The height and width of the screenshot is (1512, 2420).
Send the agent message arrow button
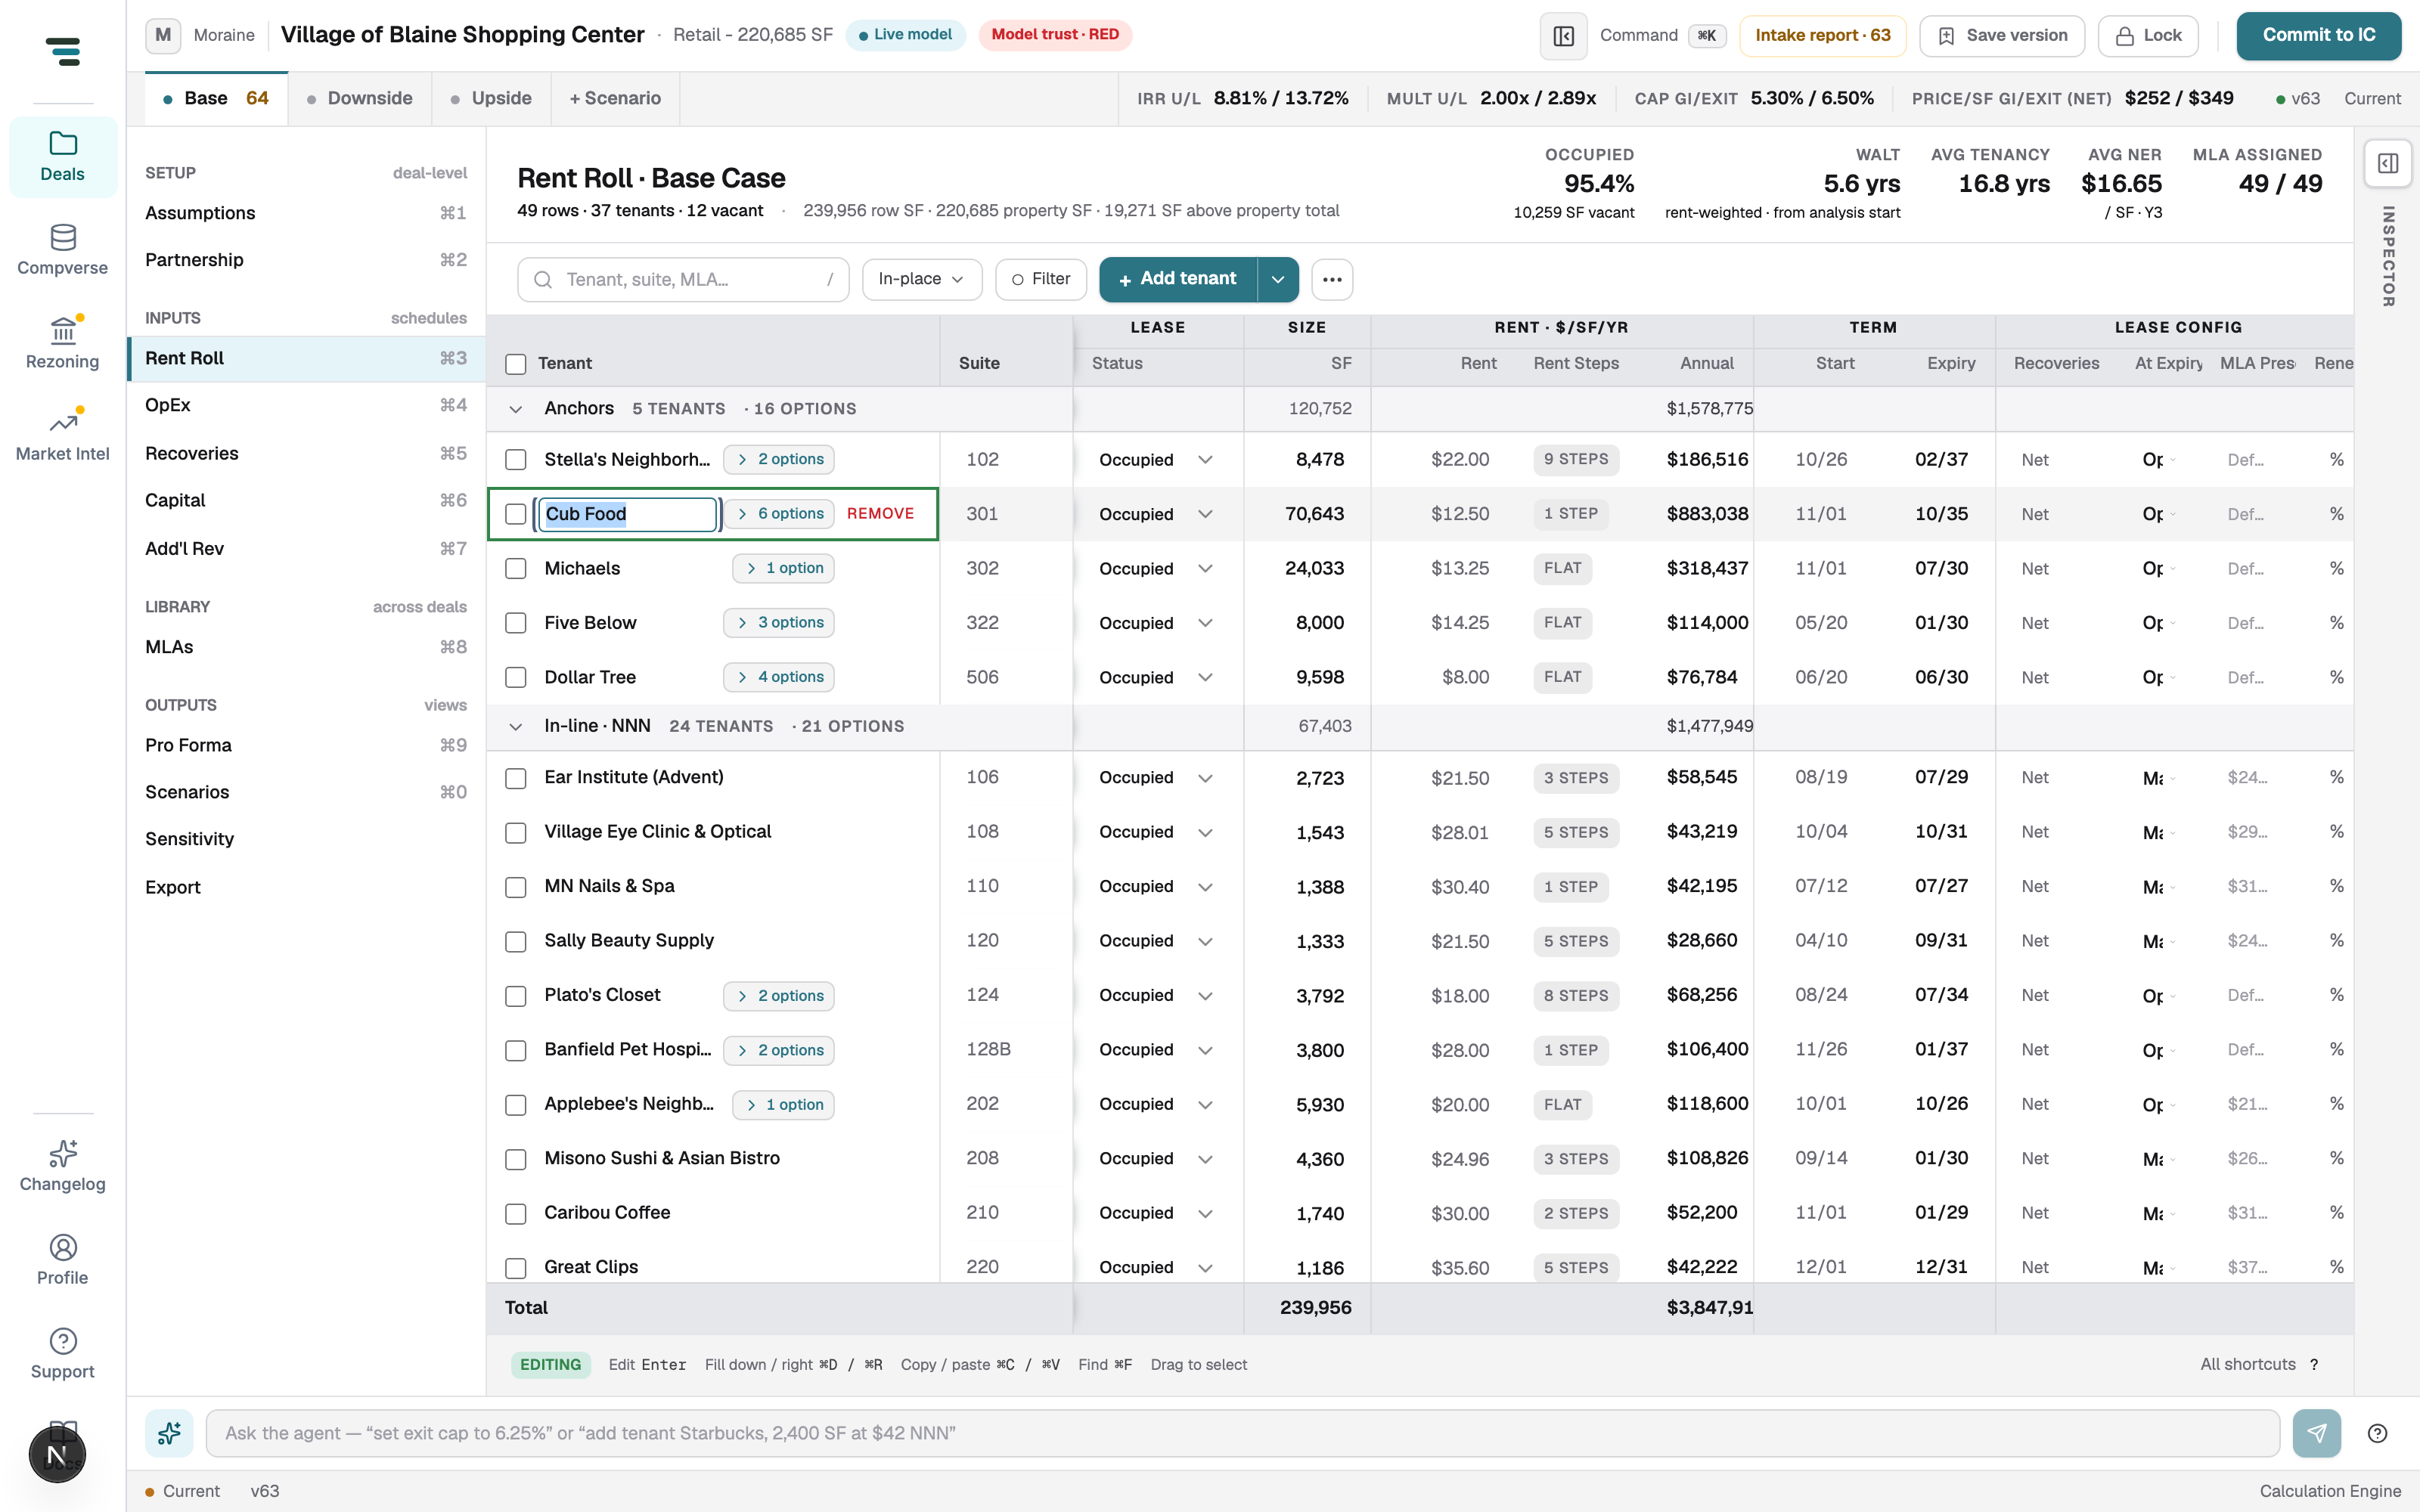click(2316, 1433)
